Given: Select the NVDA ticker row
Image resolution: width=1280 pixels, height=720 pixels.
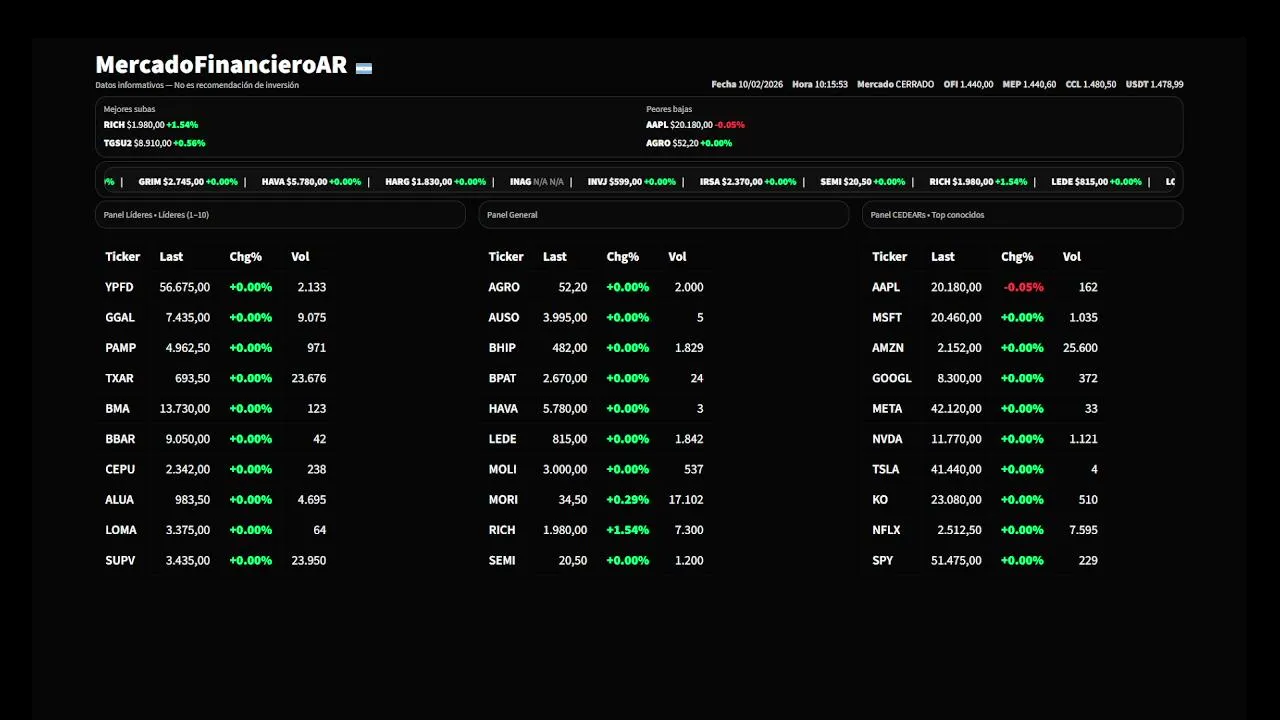Looking at the screenshot, I should [x=985, y=439].
